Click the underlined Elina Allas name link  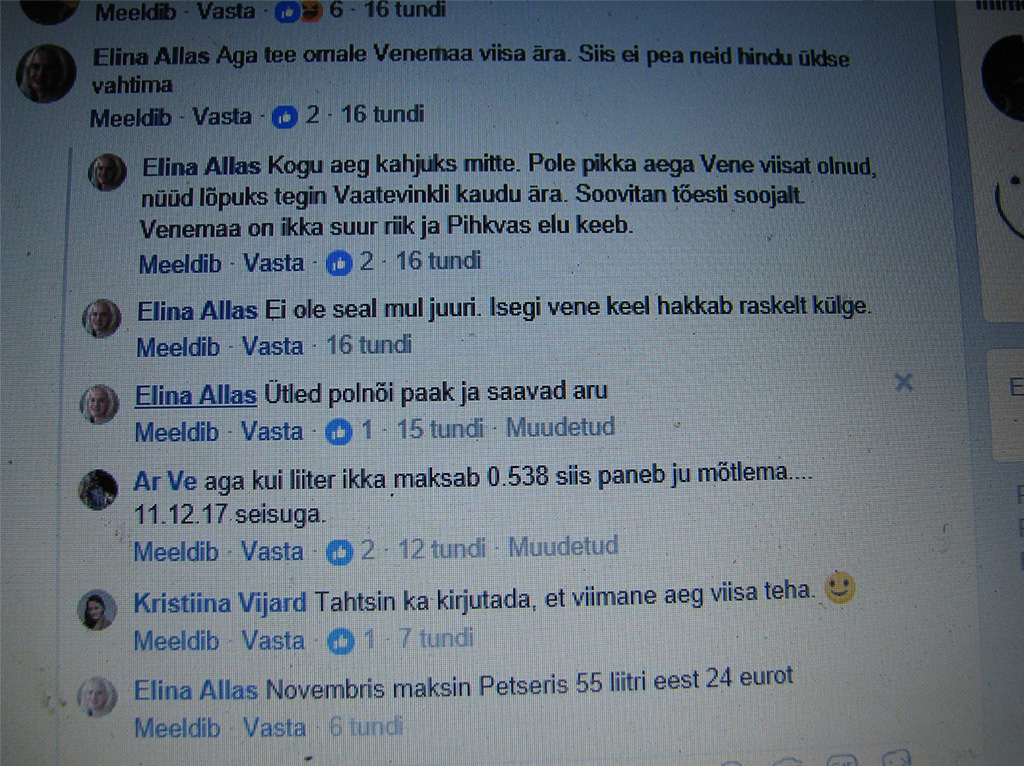pyautogui.click(x=196, y=395)
